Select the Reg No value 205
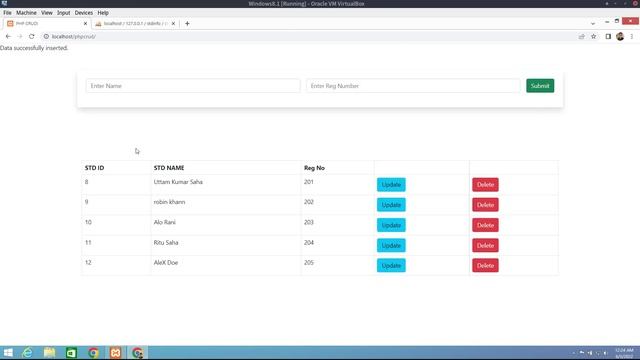This screenshot has height=360, width=640. (309, 262)
